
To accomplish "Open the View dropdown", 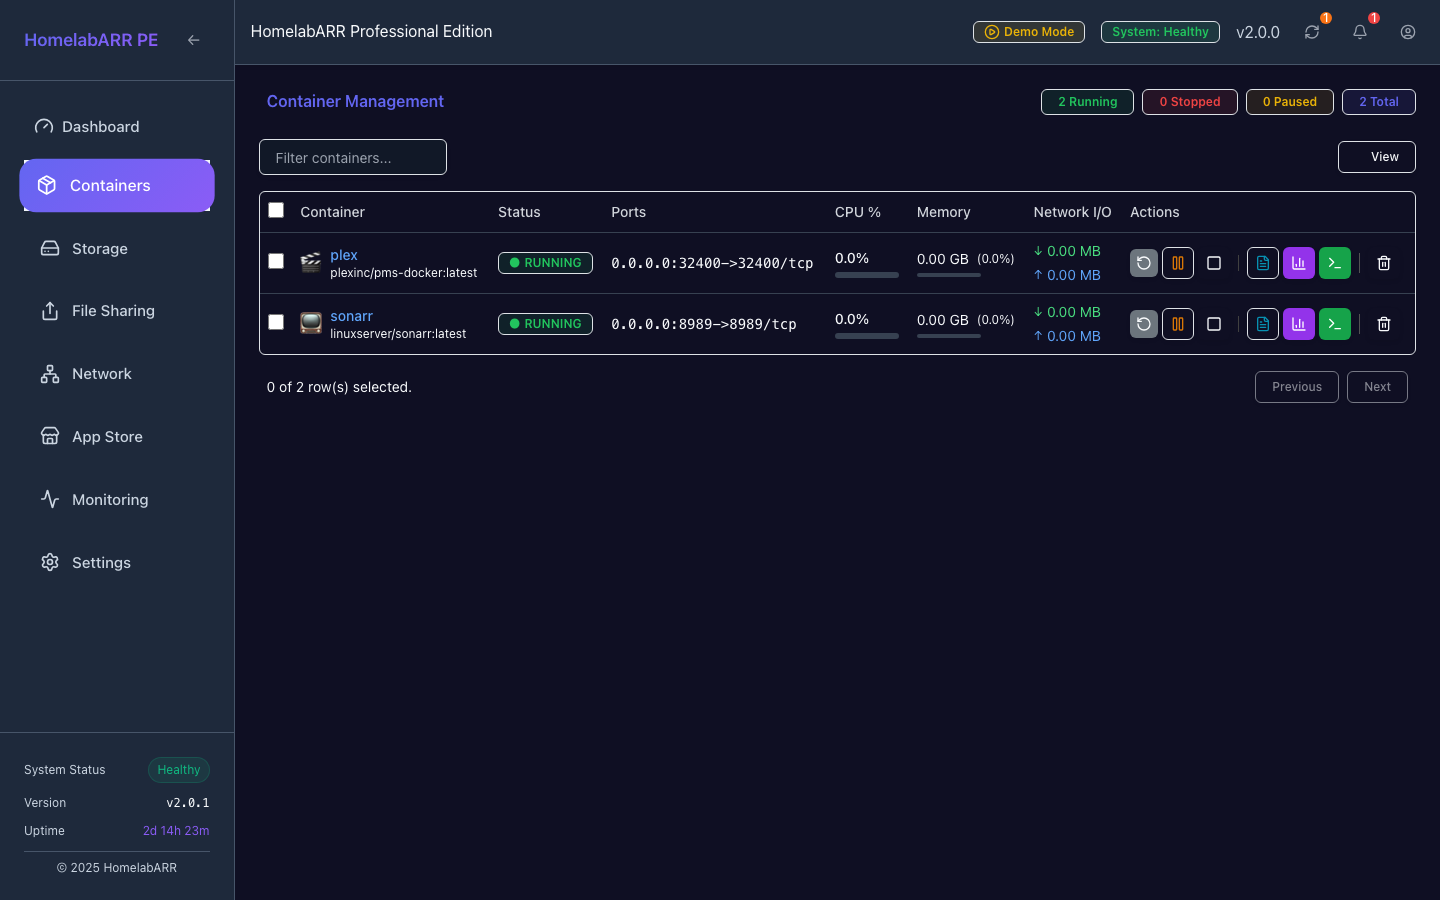I will pos(1377,157).
